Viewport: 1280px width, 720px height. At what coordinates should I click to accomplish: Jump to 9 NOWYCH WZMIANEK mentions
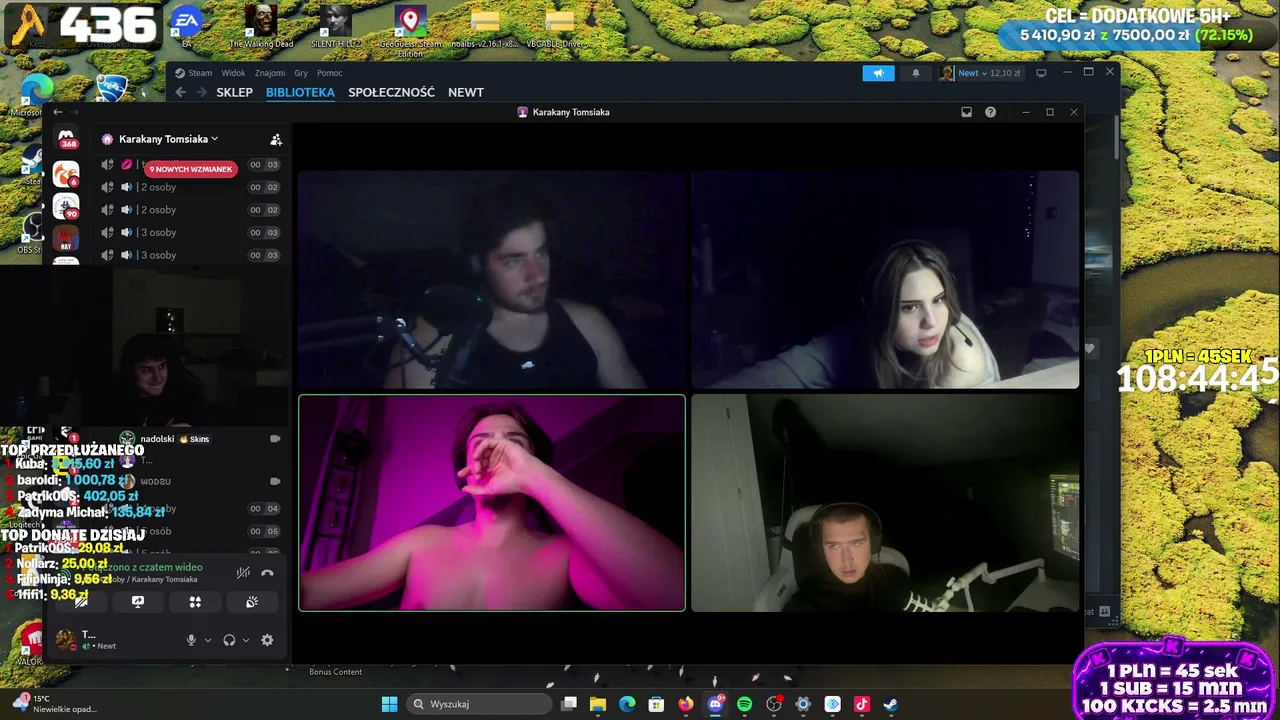(192, 169)
